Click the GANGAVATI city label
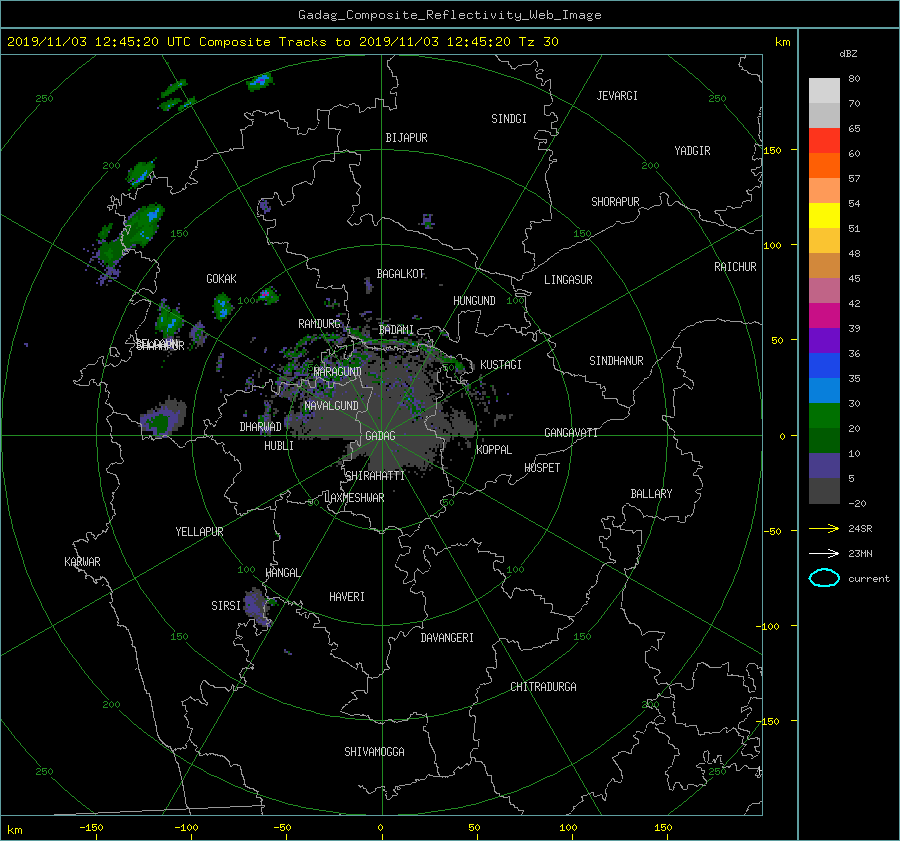This screenshot has width=900, height=841. (x=571, y=433)
